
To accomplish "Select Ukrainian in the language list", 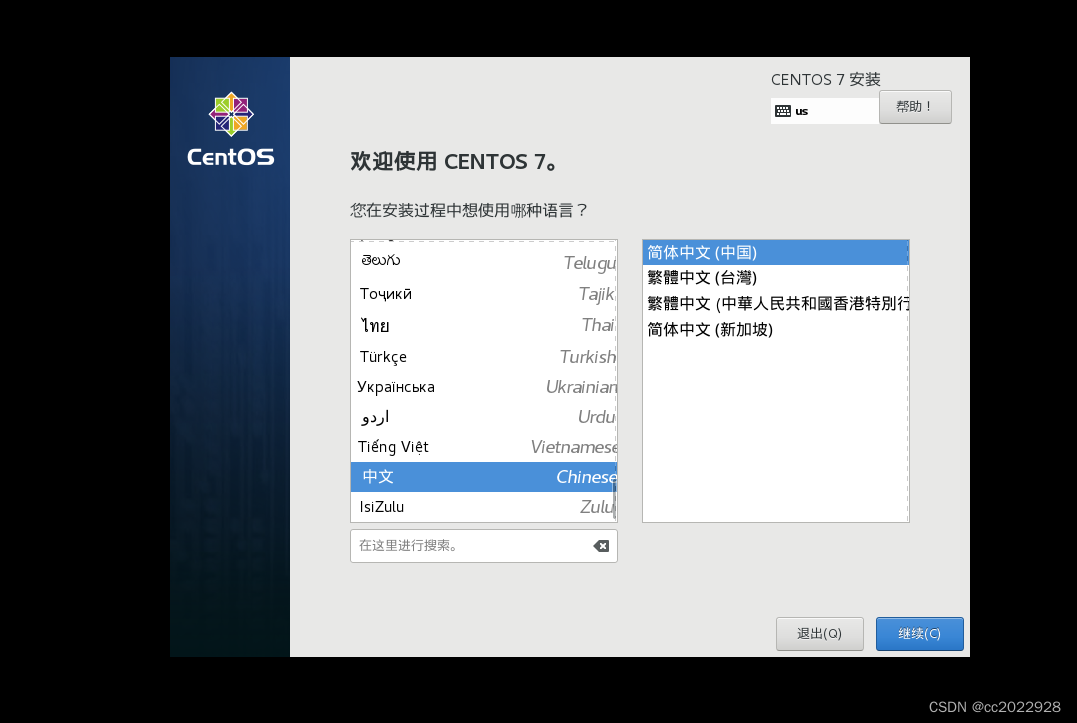I will (x=484, y=387).
